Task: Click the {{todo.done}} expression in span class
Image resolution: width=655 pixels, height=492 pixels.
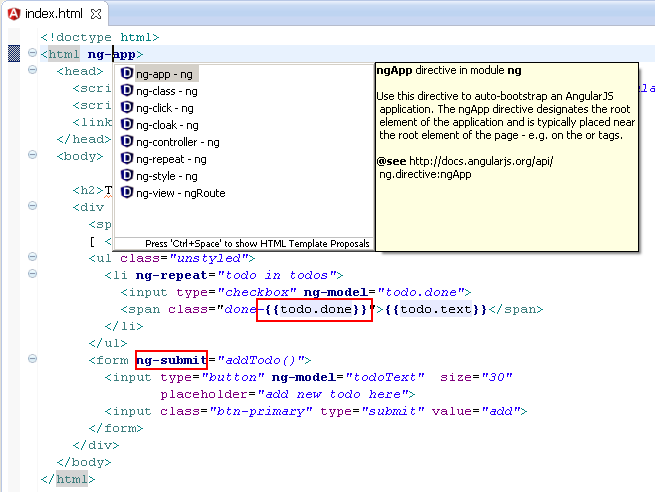Action: point(316,309)
